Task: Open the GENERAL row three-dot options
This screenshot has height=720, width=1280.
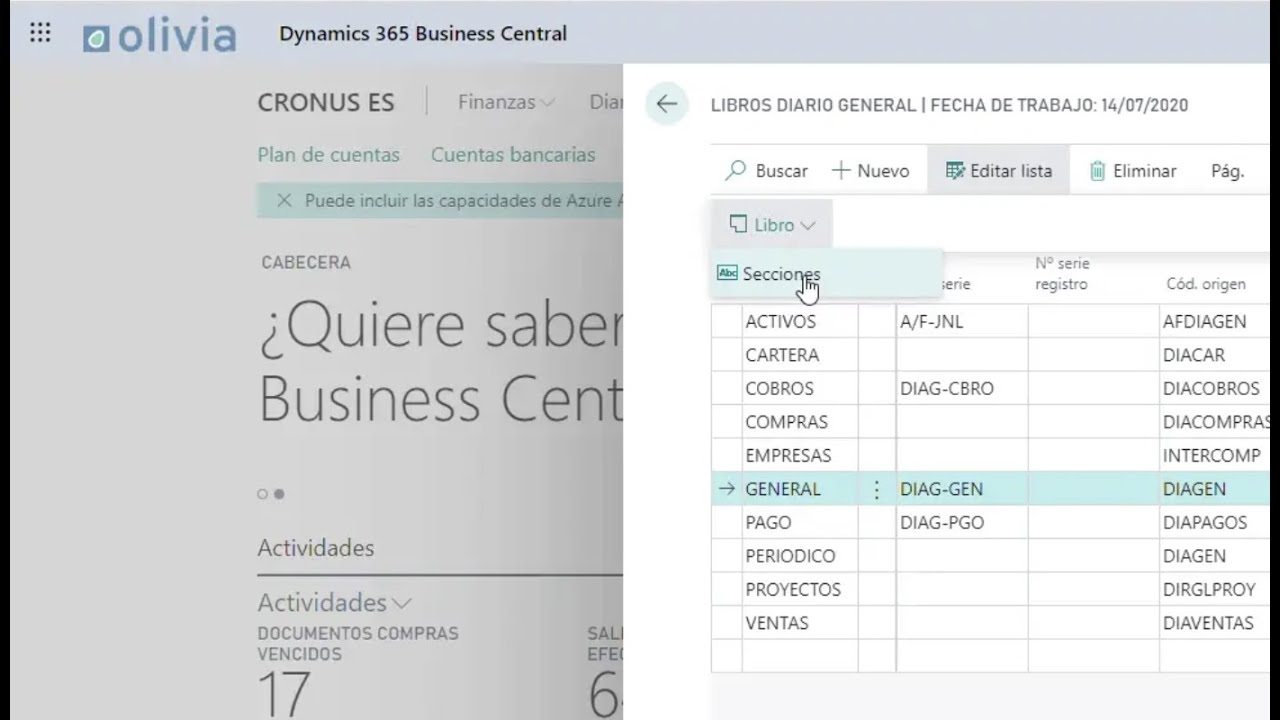Action: tap(877, 489)
